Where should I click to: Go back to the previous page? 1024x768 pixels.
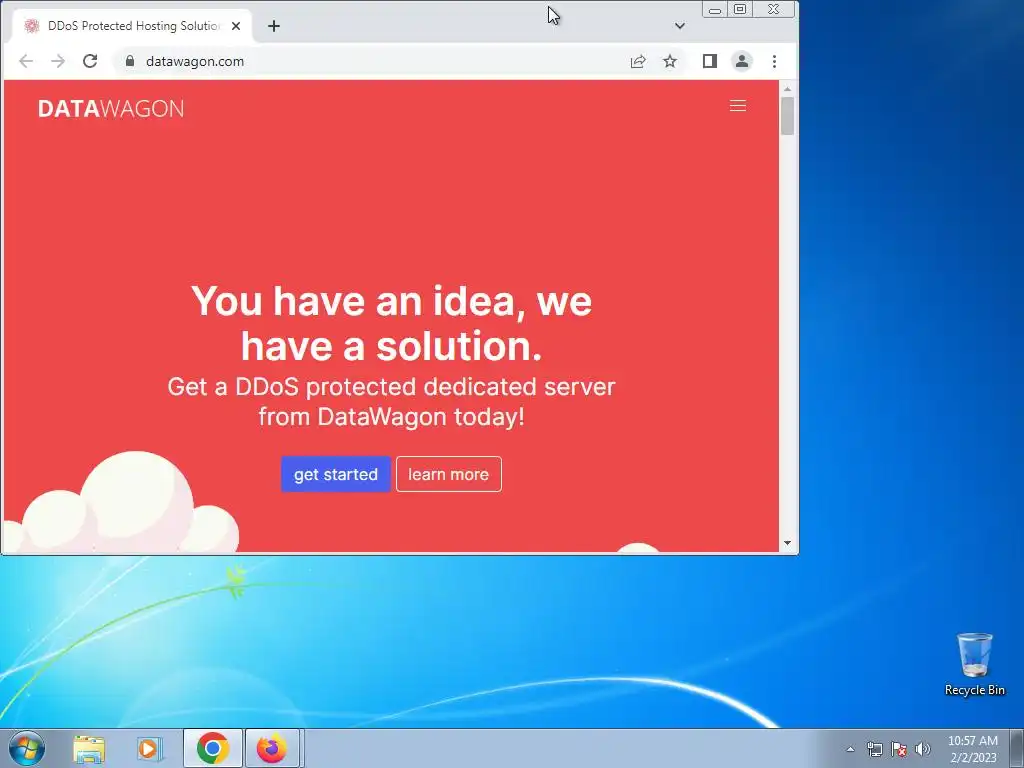(x=26, y=61)
